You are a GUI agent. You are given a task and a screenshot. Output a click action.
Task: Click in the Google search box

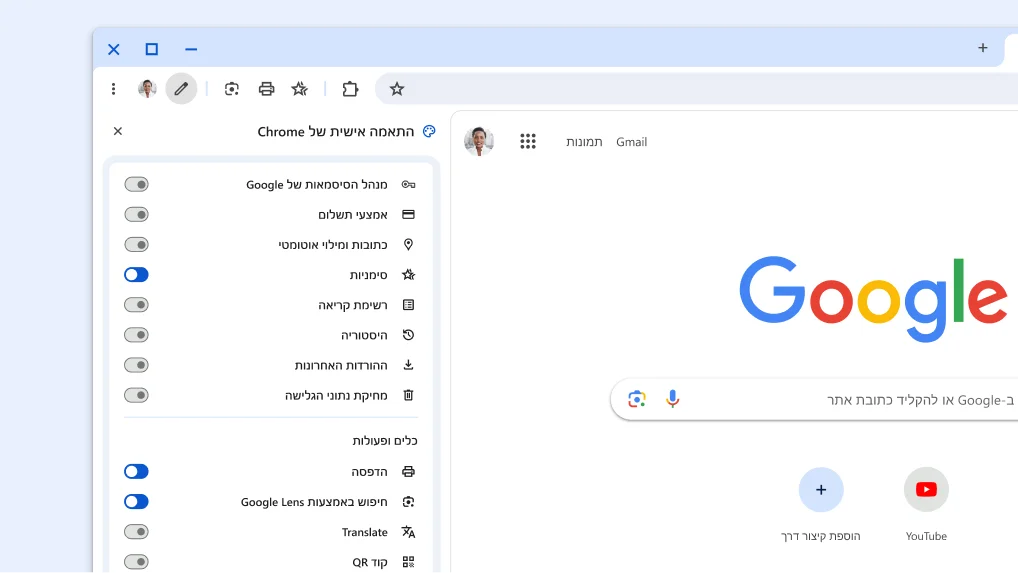click(x=815, y=400)
